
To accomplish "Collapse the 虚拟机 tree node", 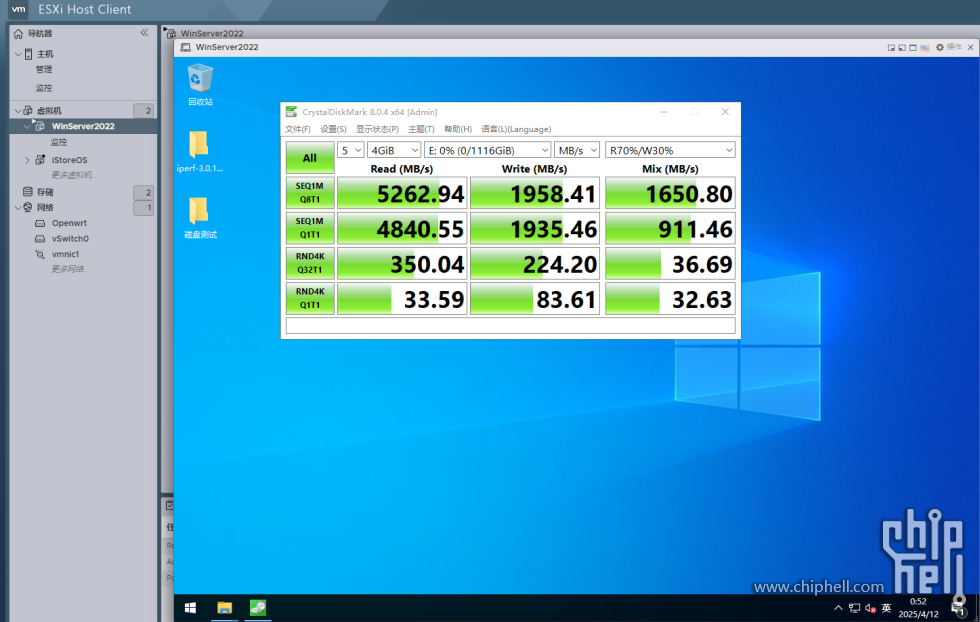I will click(18, 111).
